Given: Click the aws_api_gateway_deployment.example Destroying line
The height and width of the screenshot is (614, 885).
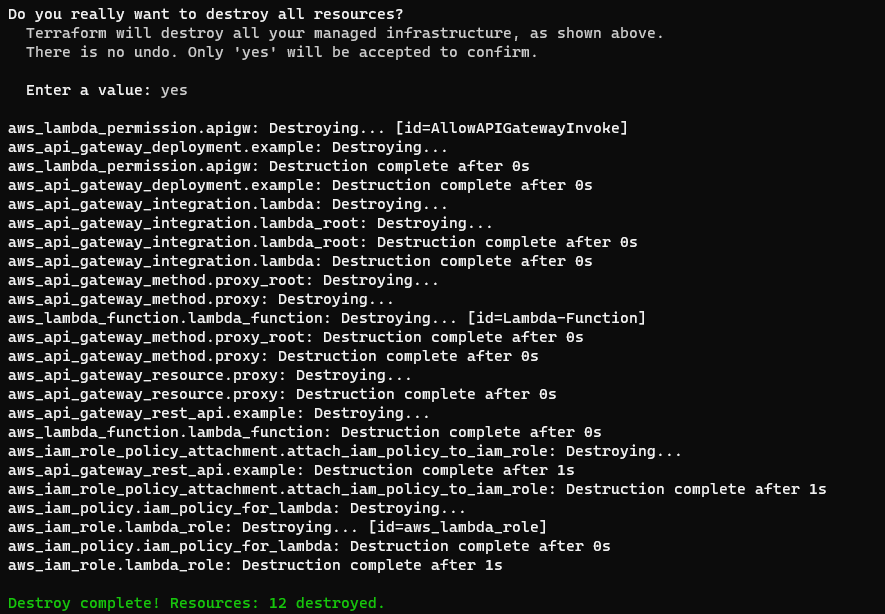Looking at the screenshot, I should pos(227,147).
